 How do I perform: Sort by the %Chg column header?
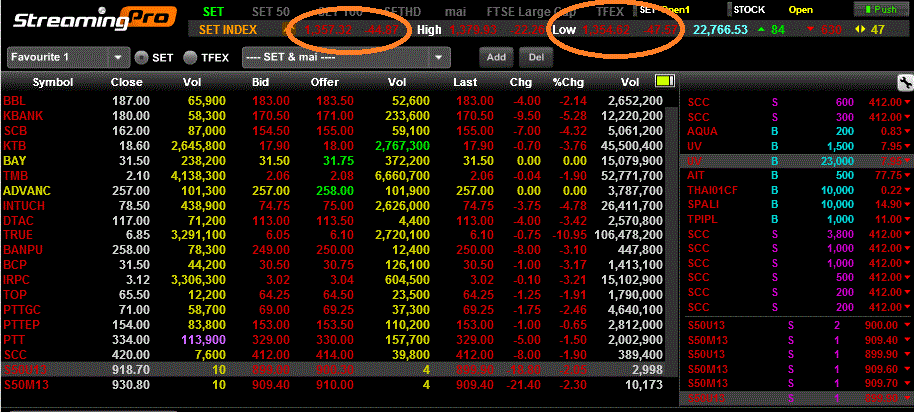[x=568, y=82]
